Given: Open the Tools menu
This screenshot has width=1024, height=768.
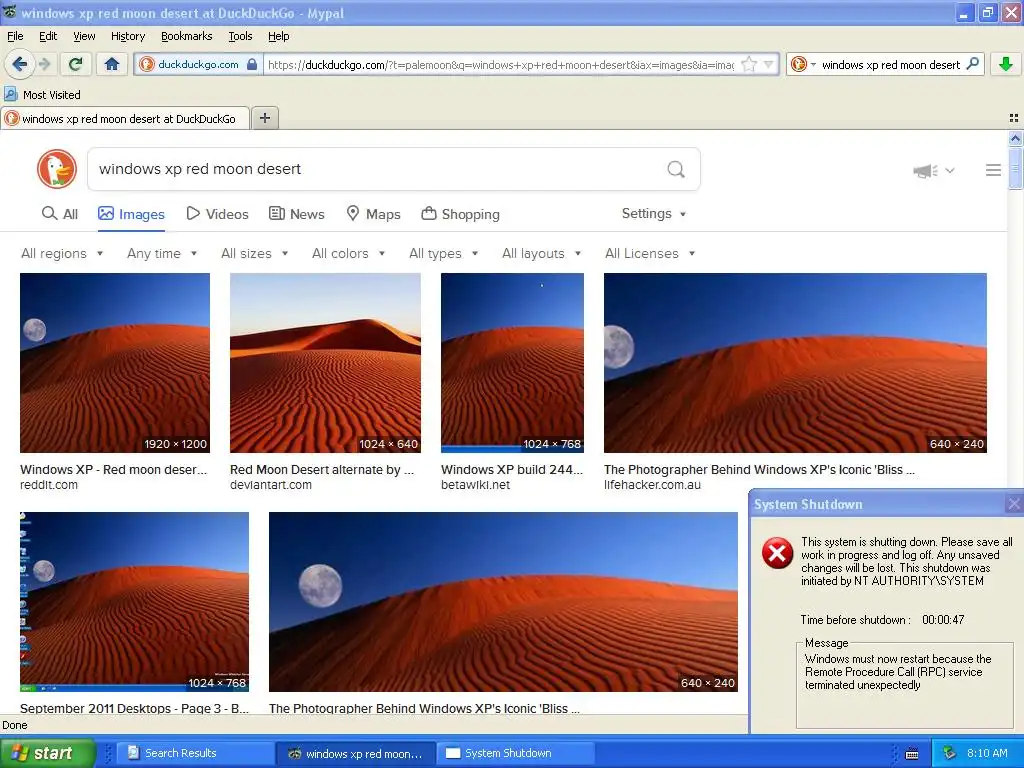Looking at the screenshot, I should pos(240,36).
